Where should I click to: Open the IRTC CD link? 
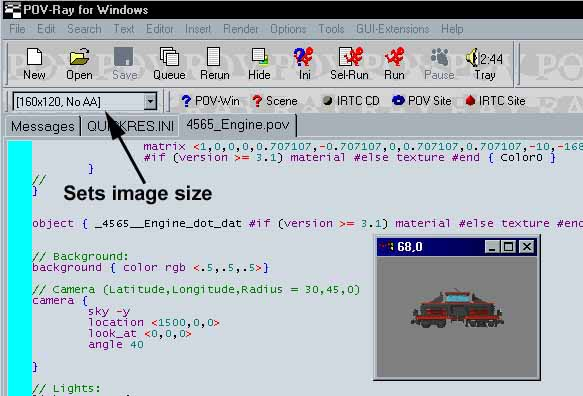[351, 101]
